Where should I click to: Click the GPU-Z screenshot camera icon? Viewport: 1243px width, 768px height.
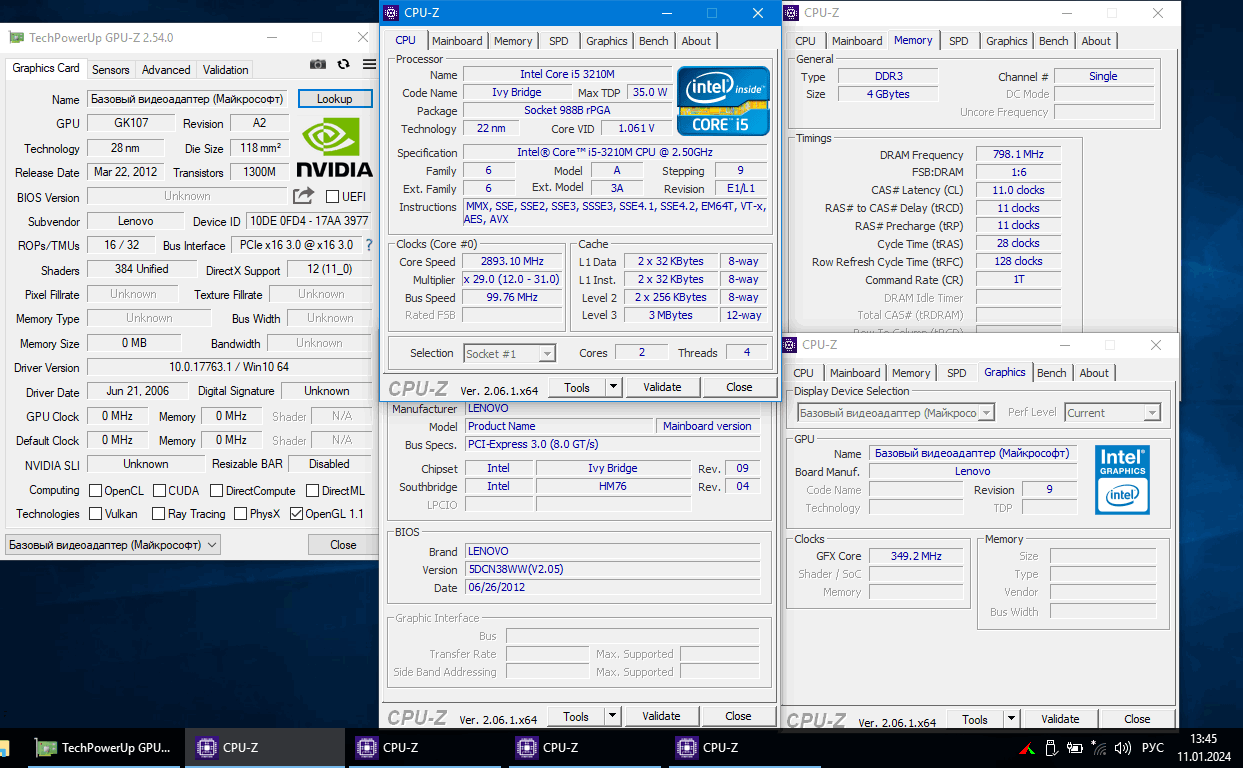click(x=318, y=64)
